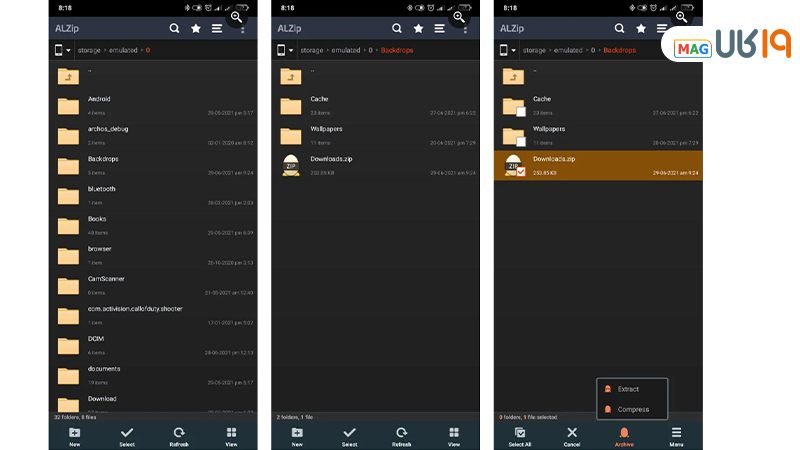Screen dimensions: 800x450
Task: Uncheck the selected Downloads.zip checkbox
Action: click(x=521, y=172)
